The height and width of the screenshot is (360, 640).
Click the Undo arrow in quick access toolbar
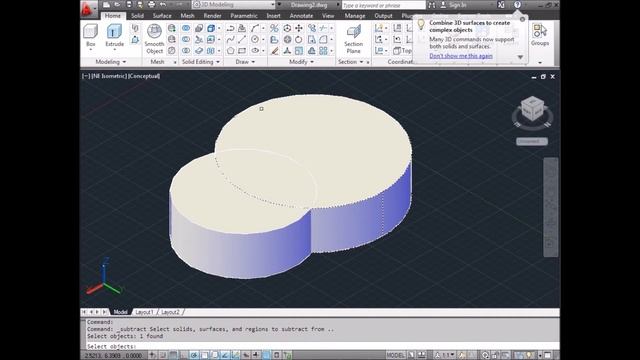163,5
